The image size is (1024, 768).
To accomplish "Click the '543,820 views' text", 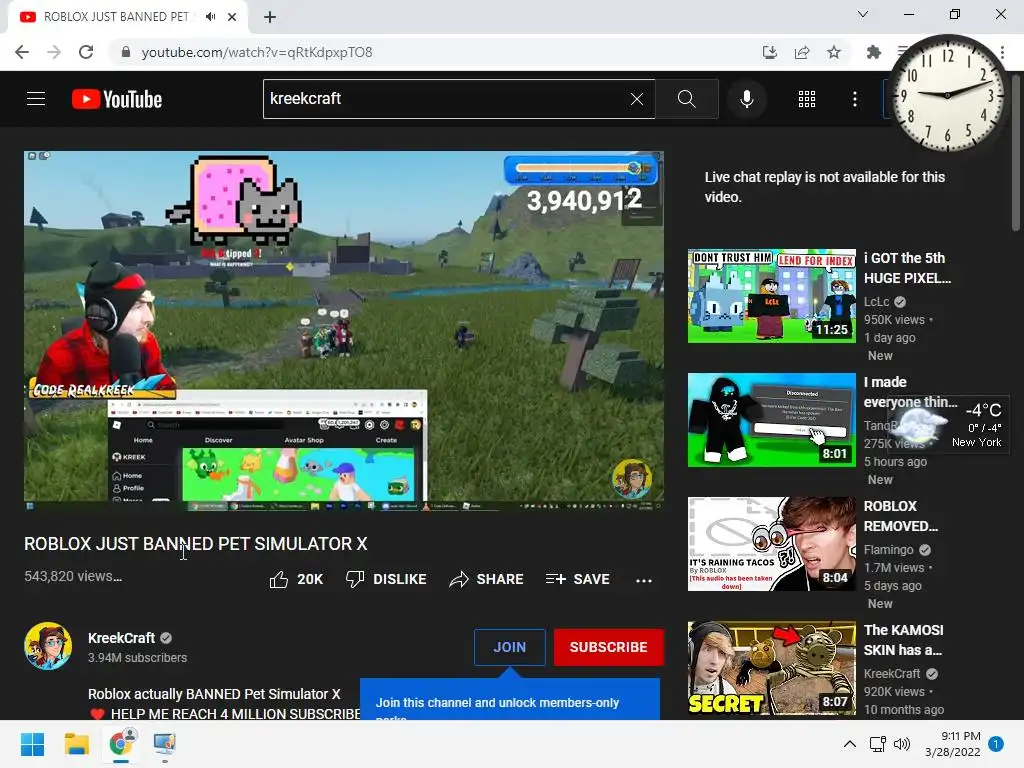I will [x=73, y=576].
